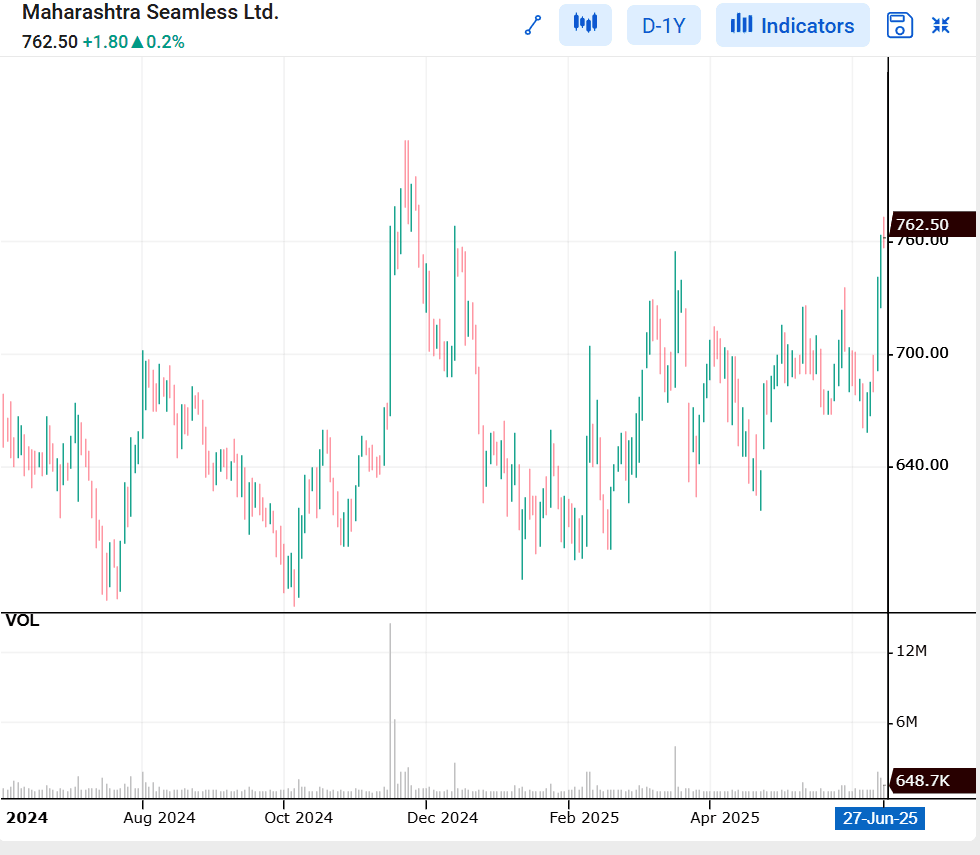Click the VOL panel label
The image size is (980, 855).
[22, 621]
